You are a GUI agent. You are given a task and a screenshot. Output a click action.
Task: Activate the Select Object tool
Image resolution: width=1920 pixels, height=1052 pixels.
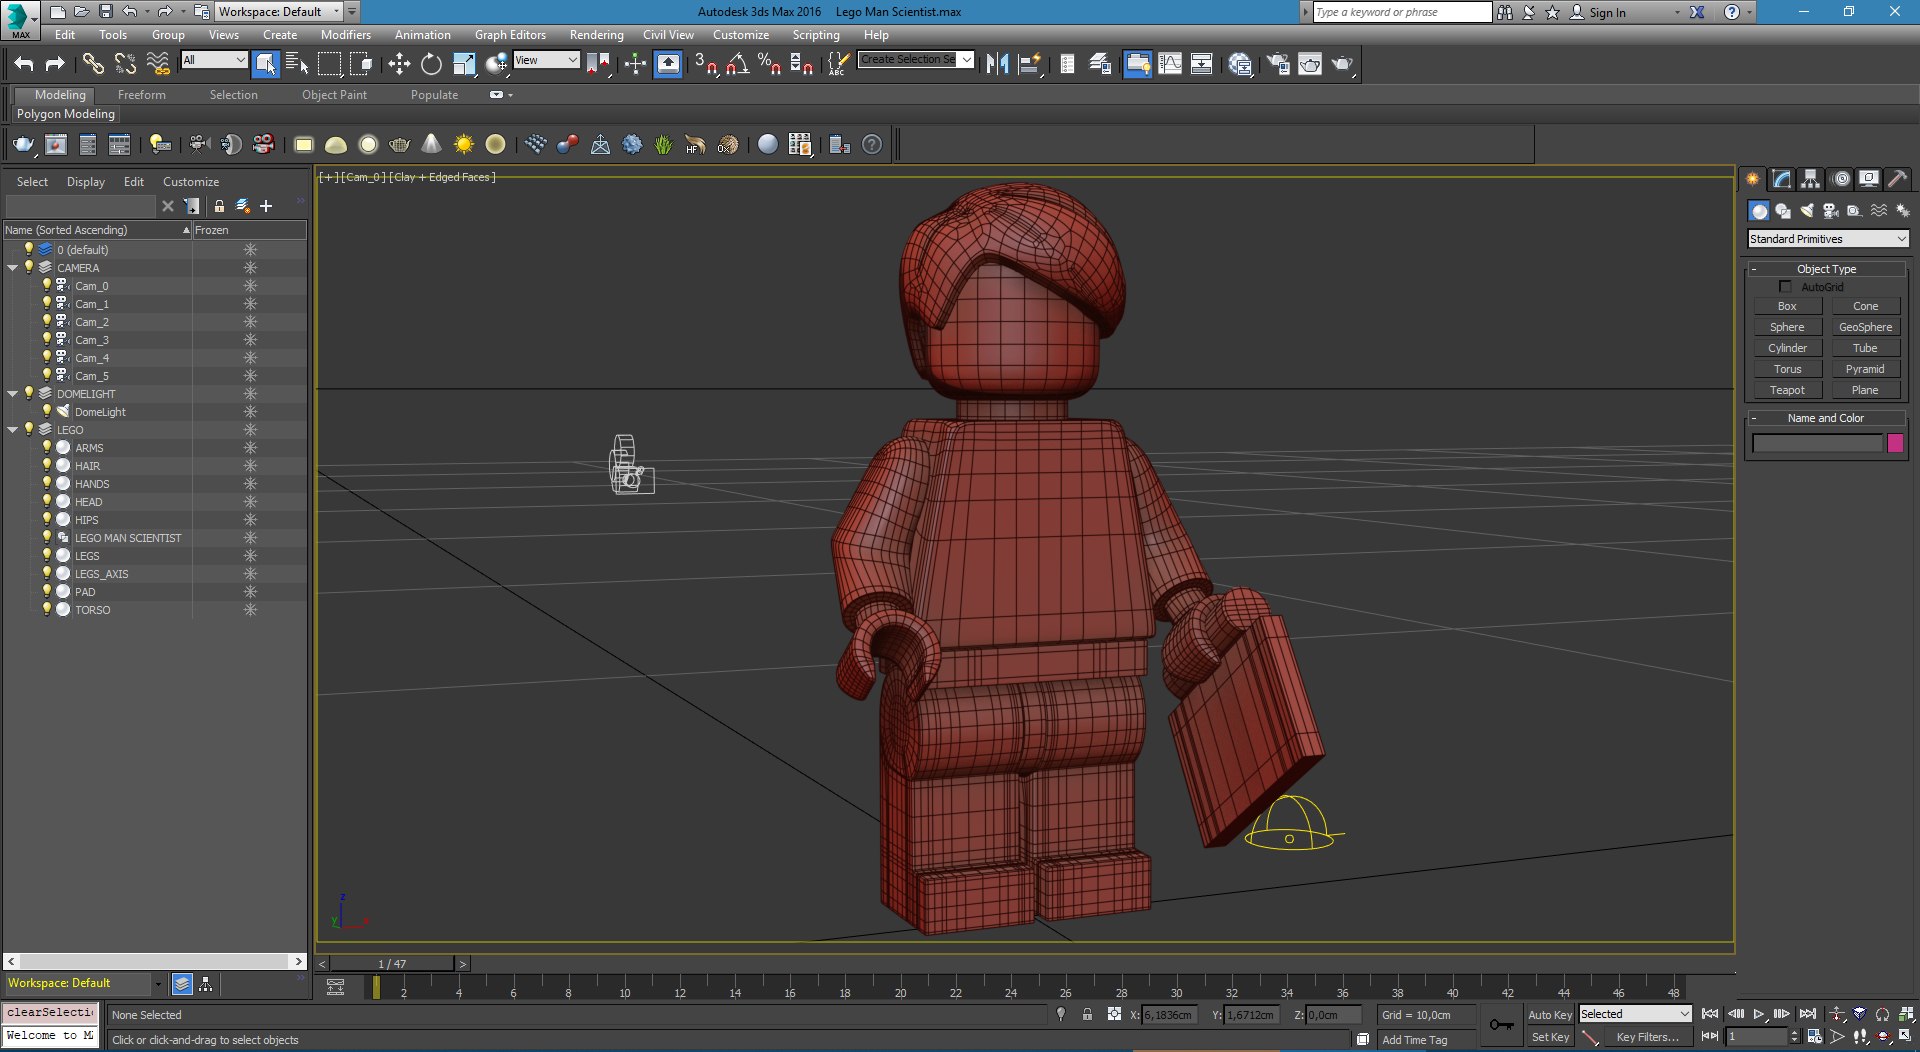click(265, 64)
